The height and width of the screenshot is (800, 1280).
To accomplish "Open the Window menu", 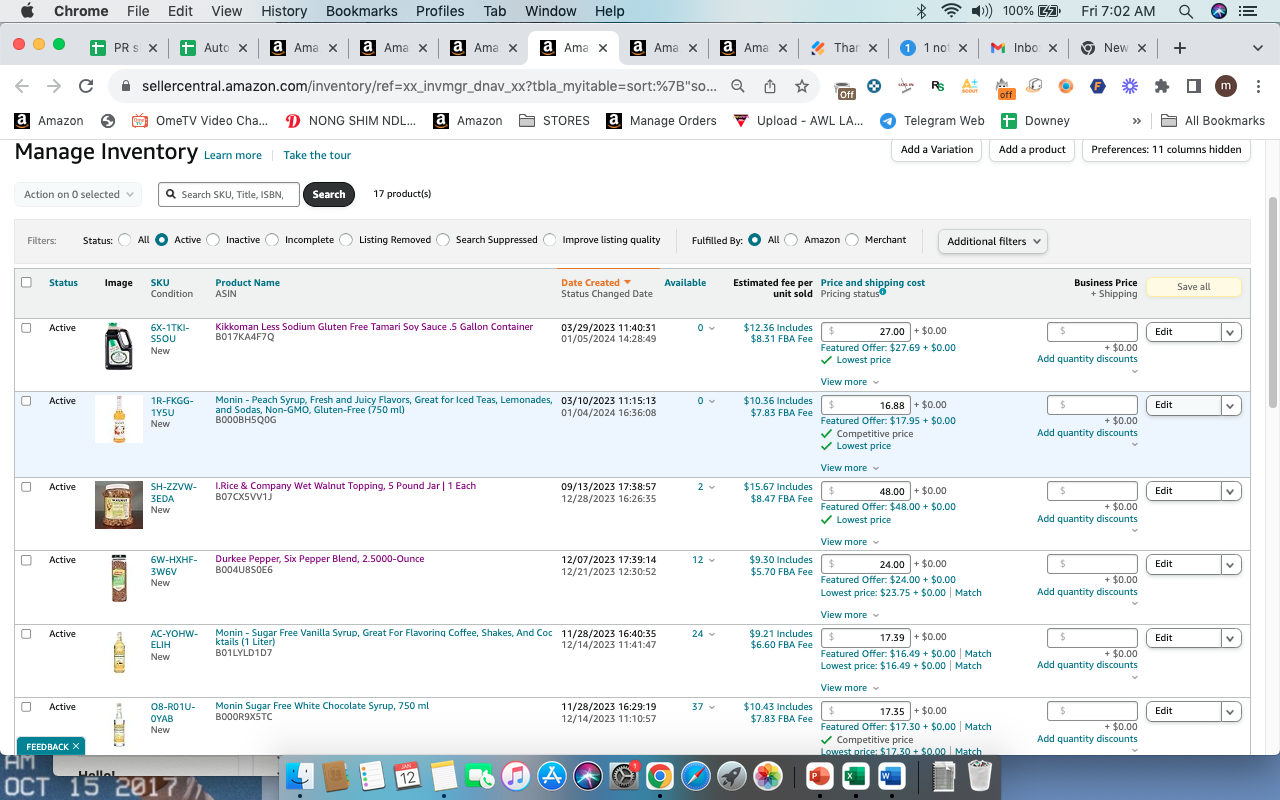I will click(550, 11).
